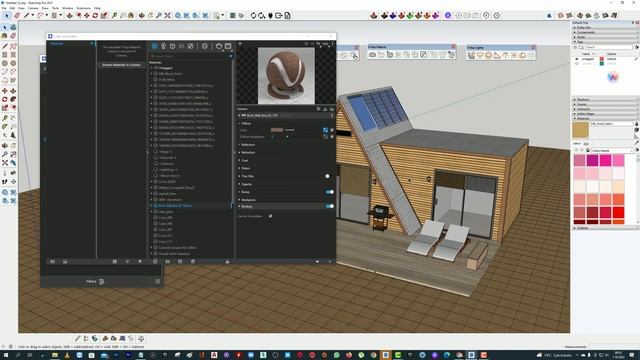The image size is (640, 360).
Task: Open the Diffuse Color texture slot
Action: [325, 130]
